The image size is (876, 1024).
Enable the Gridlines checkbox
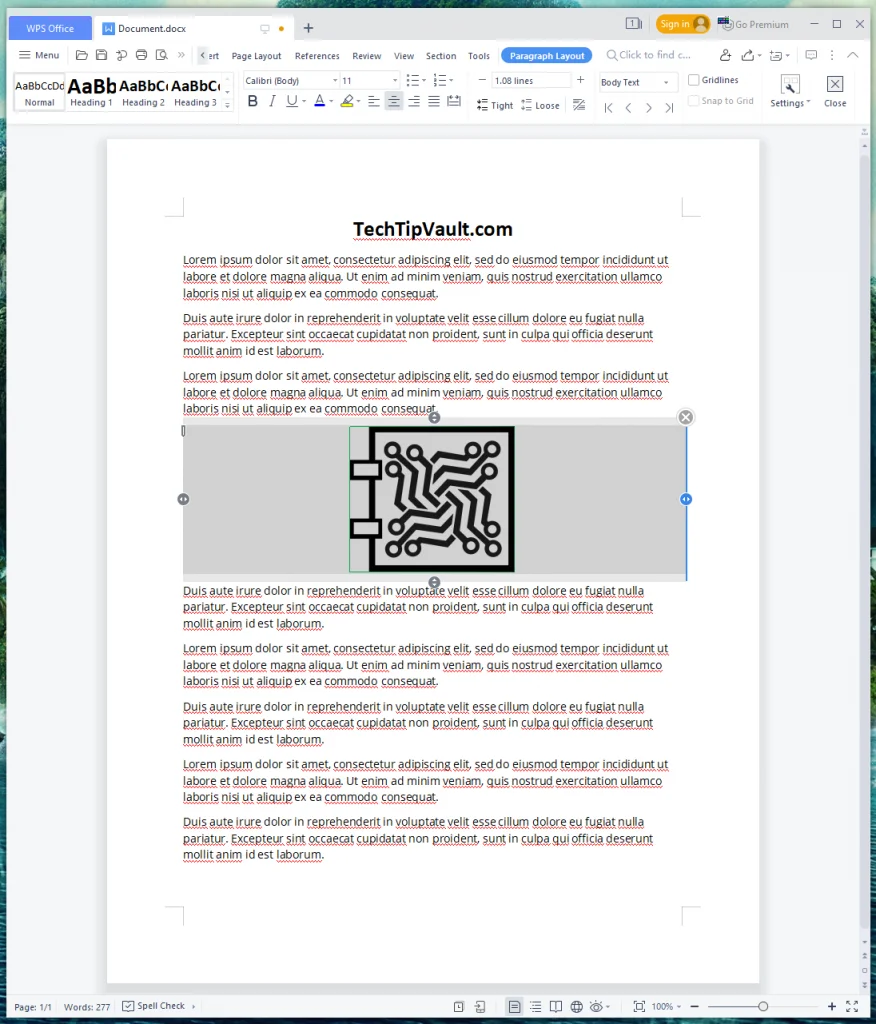[x=694, y=80]
